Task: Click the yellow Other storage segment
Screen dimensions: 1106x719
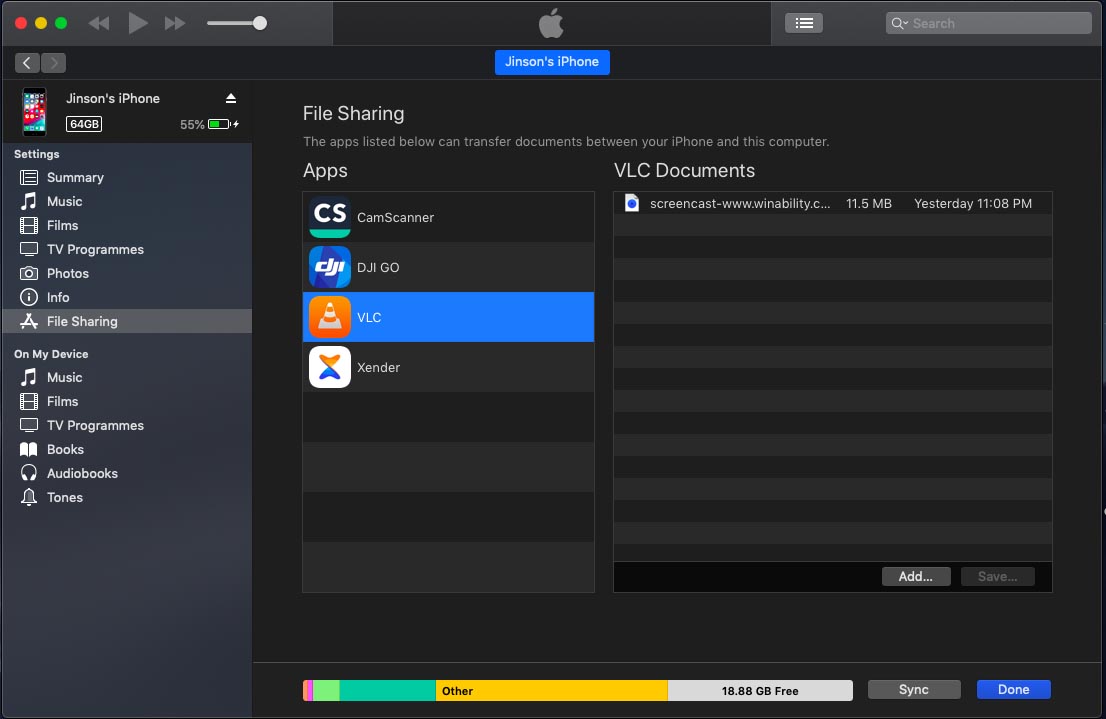Action: coord(552,691)
